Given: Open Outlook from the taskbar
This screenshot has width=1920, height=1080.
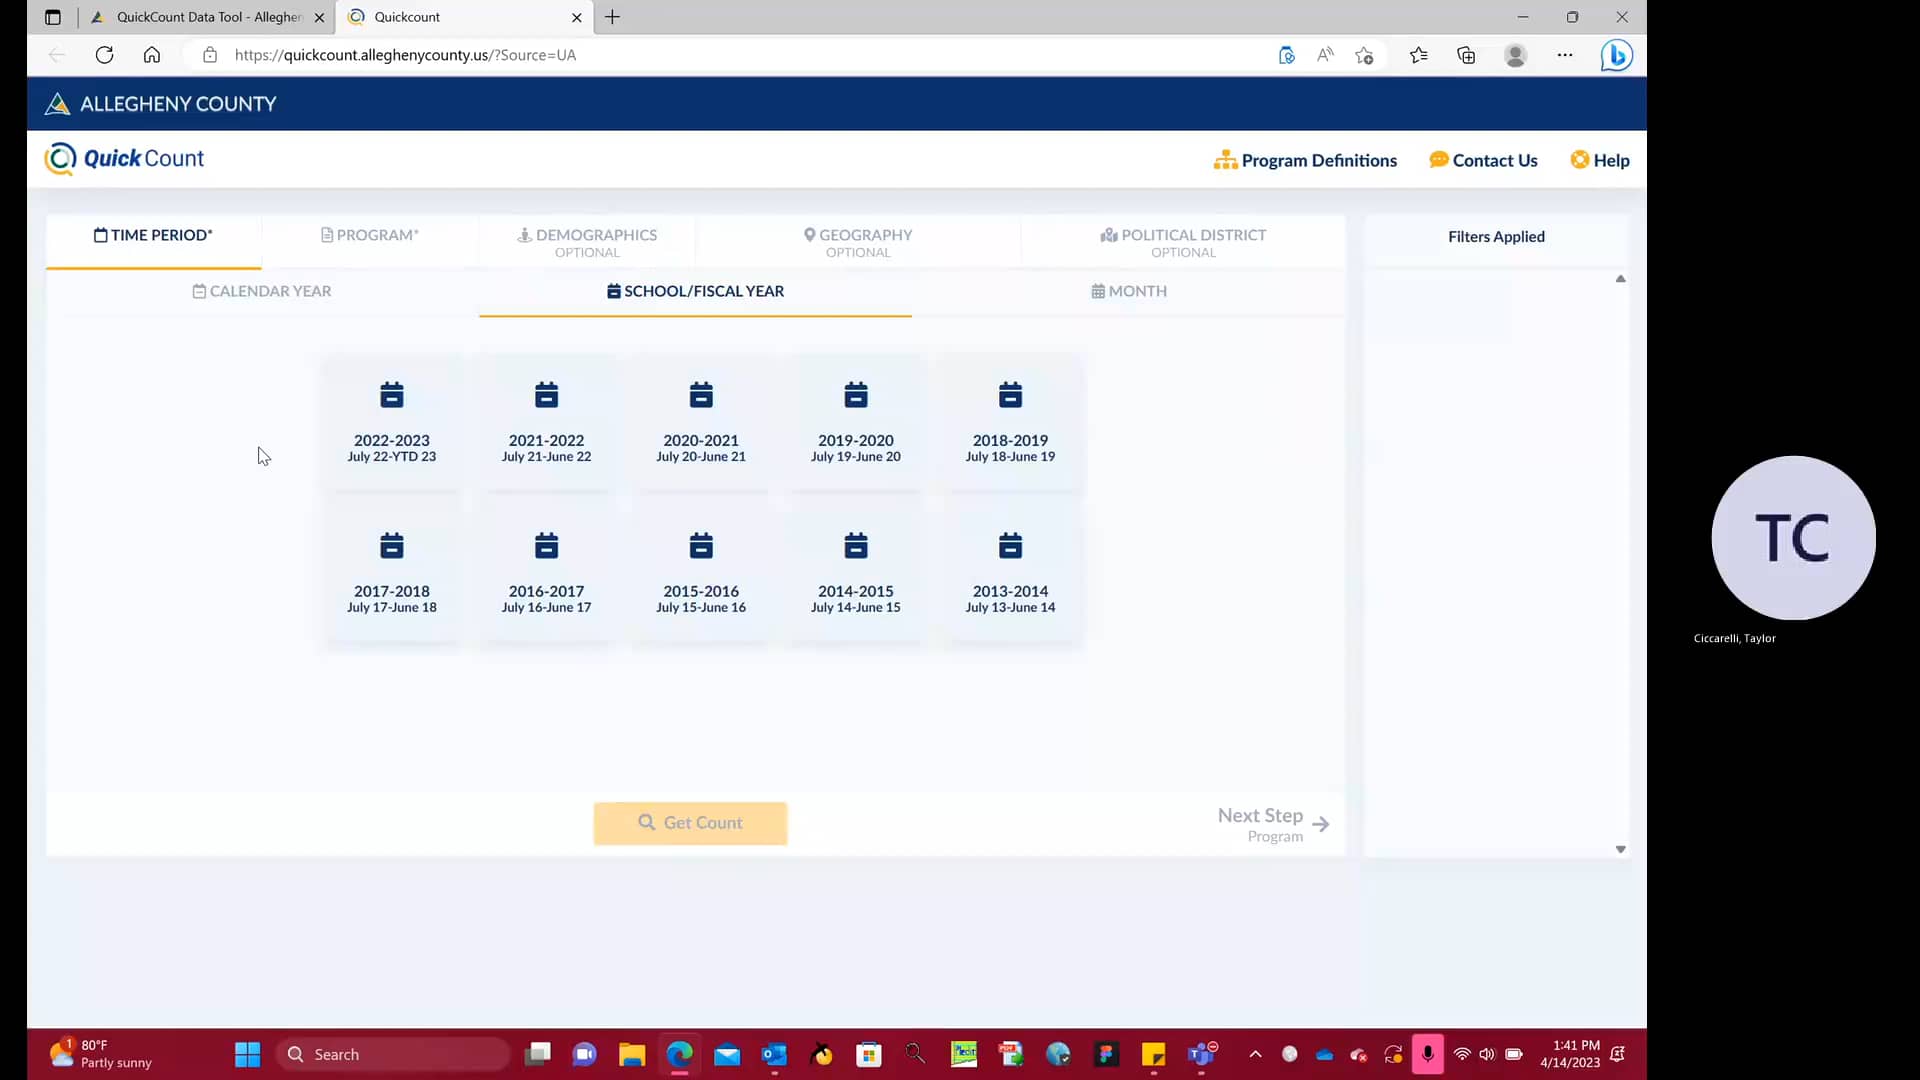Looking at the screenshot, I should coord(774,1054).
